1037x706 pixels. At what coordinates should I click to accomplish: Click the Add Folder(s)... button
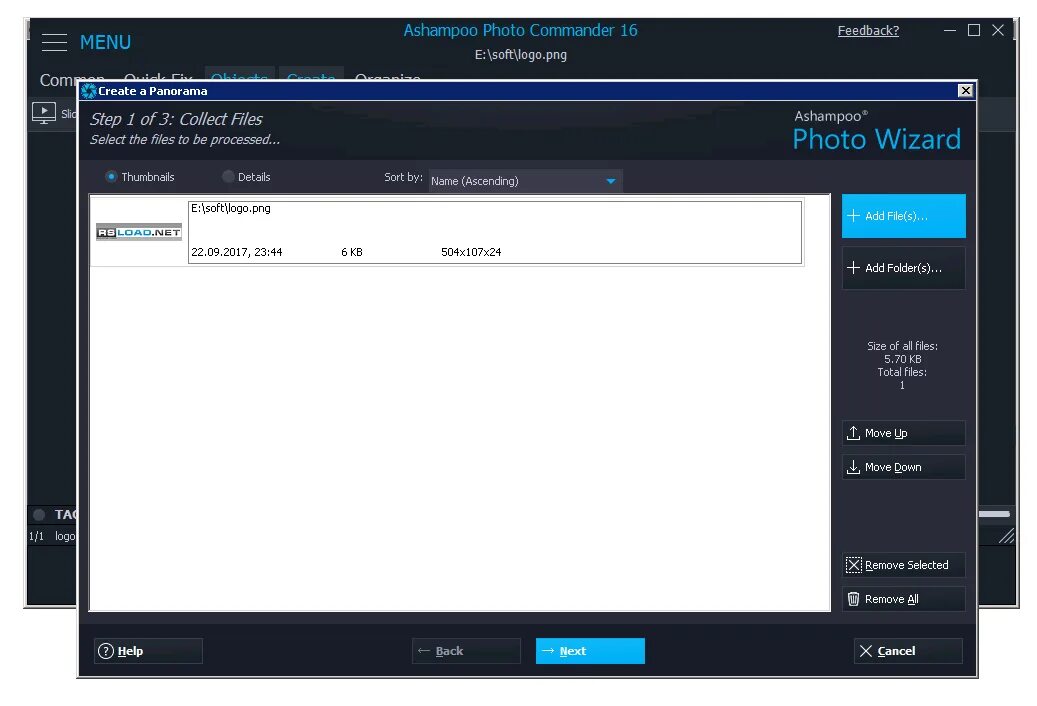pos(903,268)
